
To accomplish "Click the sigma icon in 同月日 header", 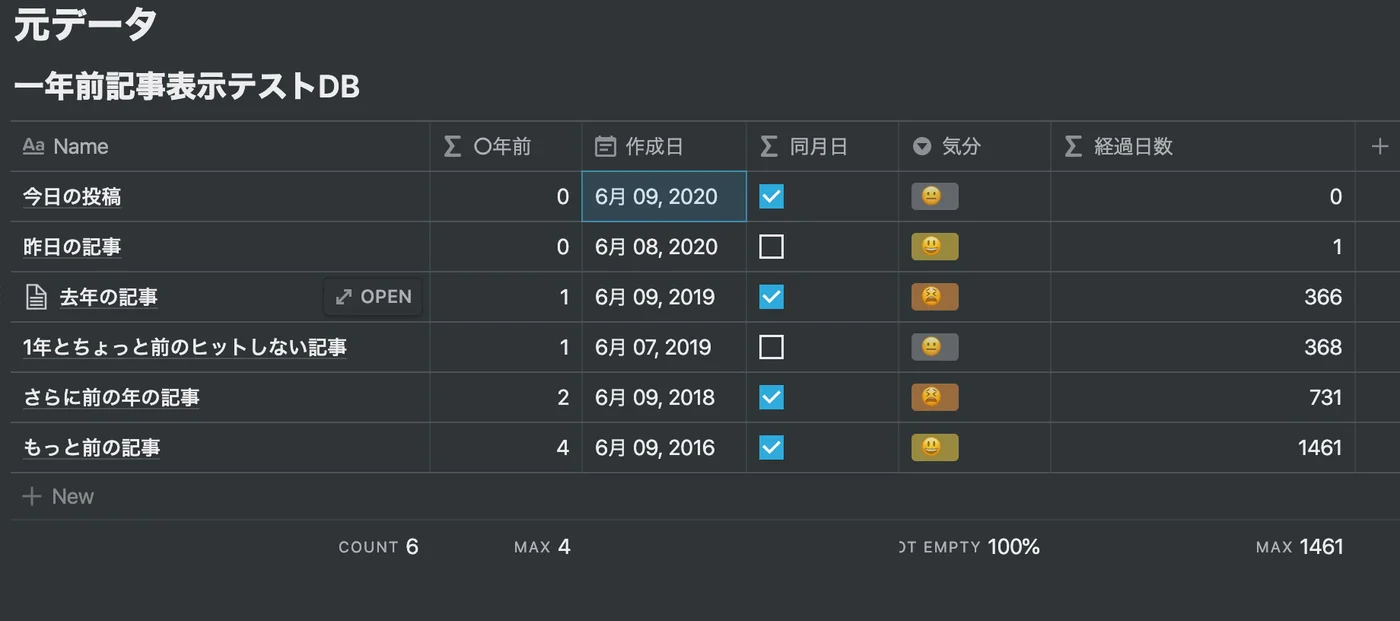I will [x=769, y=147].
